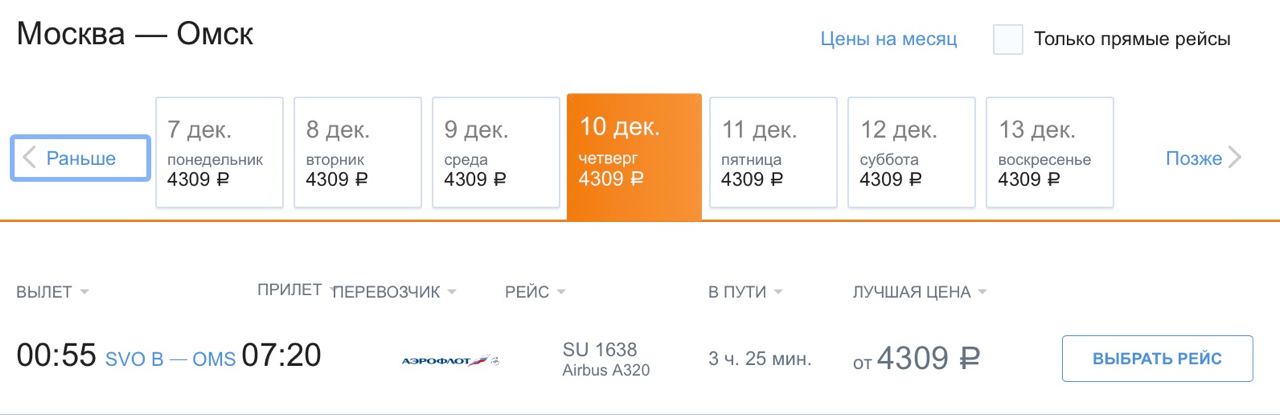Select the 11 дек. пятница date
This screenshot has width=1280, height=415.
coord(773,152)
